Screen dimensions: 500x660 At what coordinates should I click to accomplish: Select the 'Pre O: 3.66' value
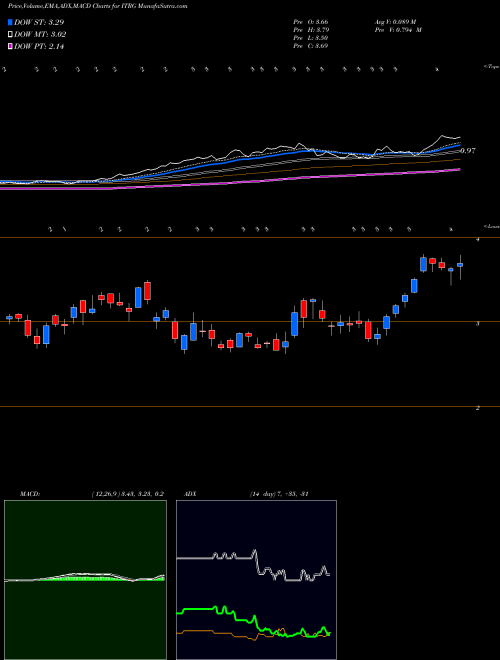311,22
